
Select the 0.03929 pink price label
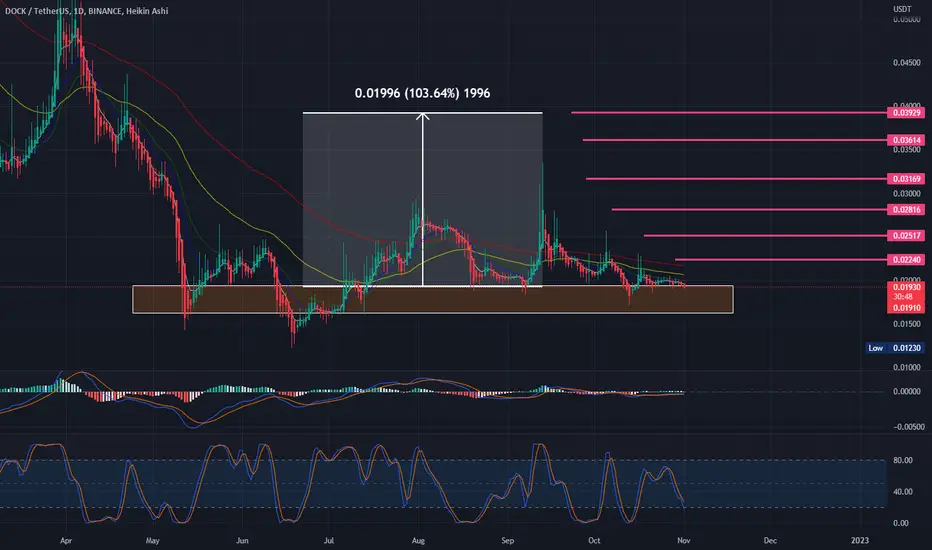coord(906,112)
